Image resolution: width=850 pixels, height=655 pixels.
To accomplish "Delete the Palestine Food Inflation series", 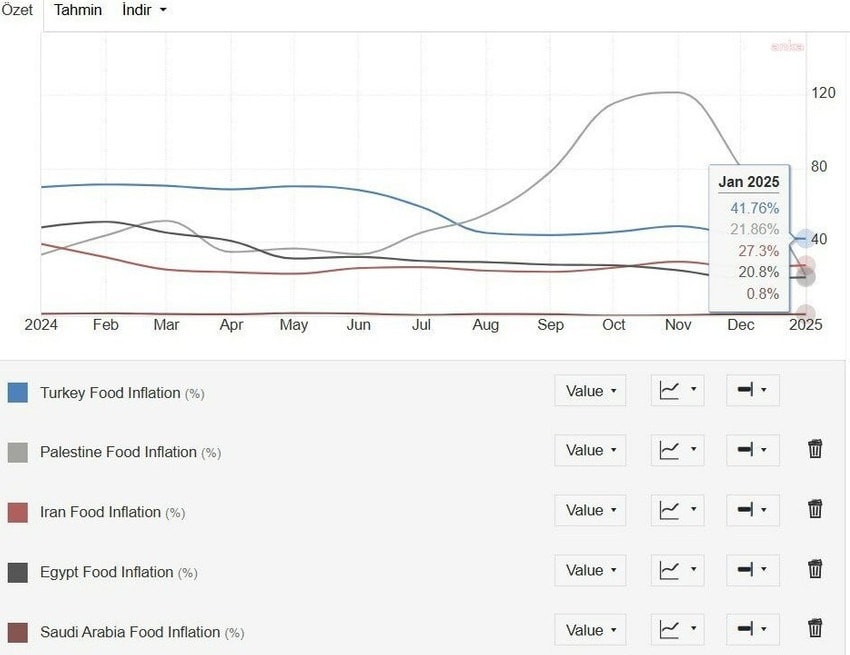I will point(815,450).
